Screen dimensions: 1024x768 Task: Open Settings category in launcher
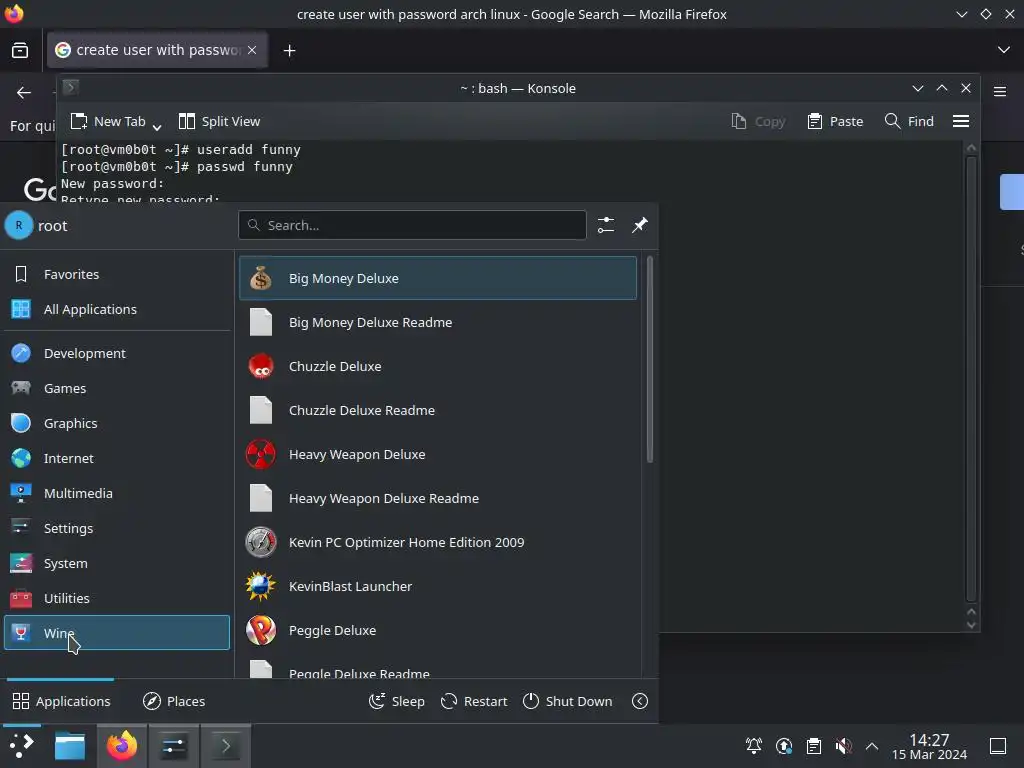tap(117, 528)
